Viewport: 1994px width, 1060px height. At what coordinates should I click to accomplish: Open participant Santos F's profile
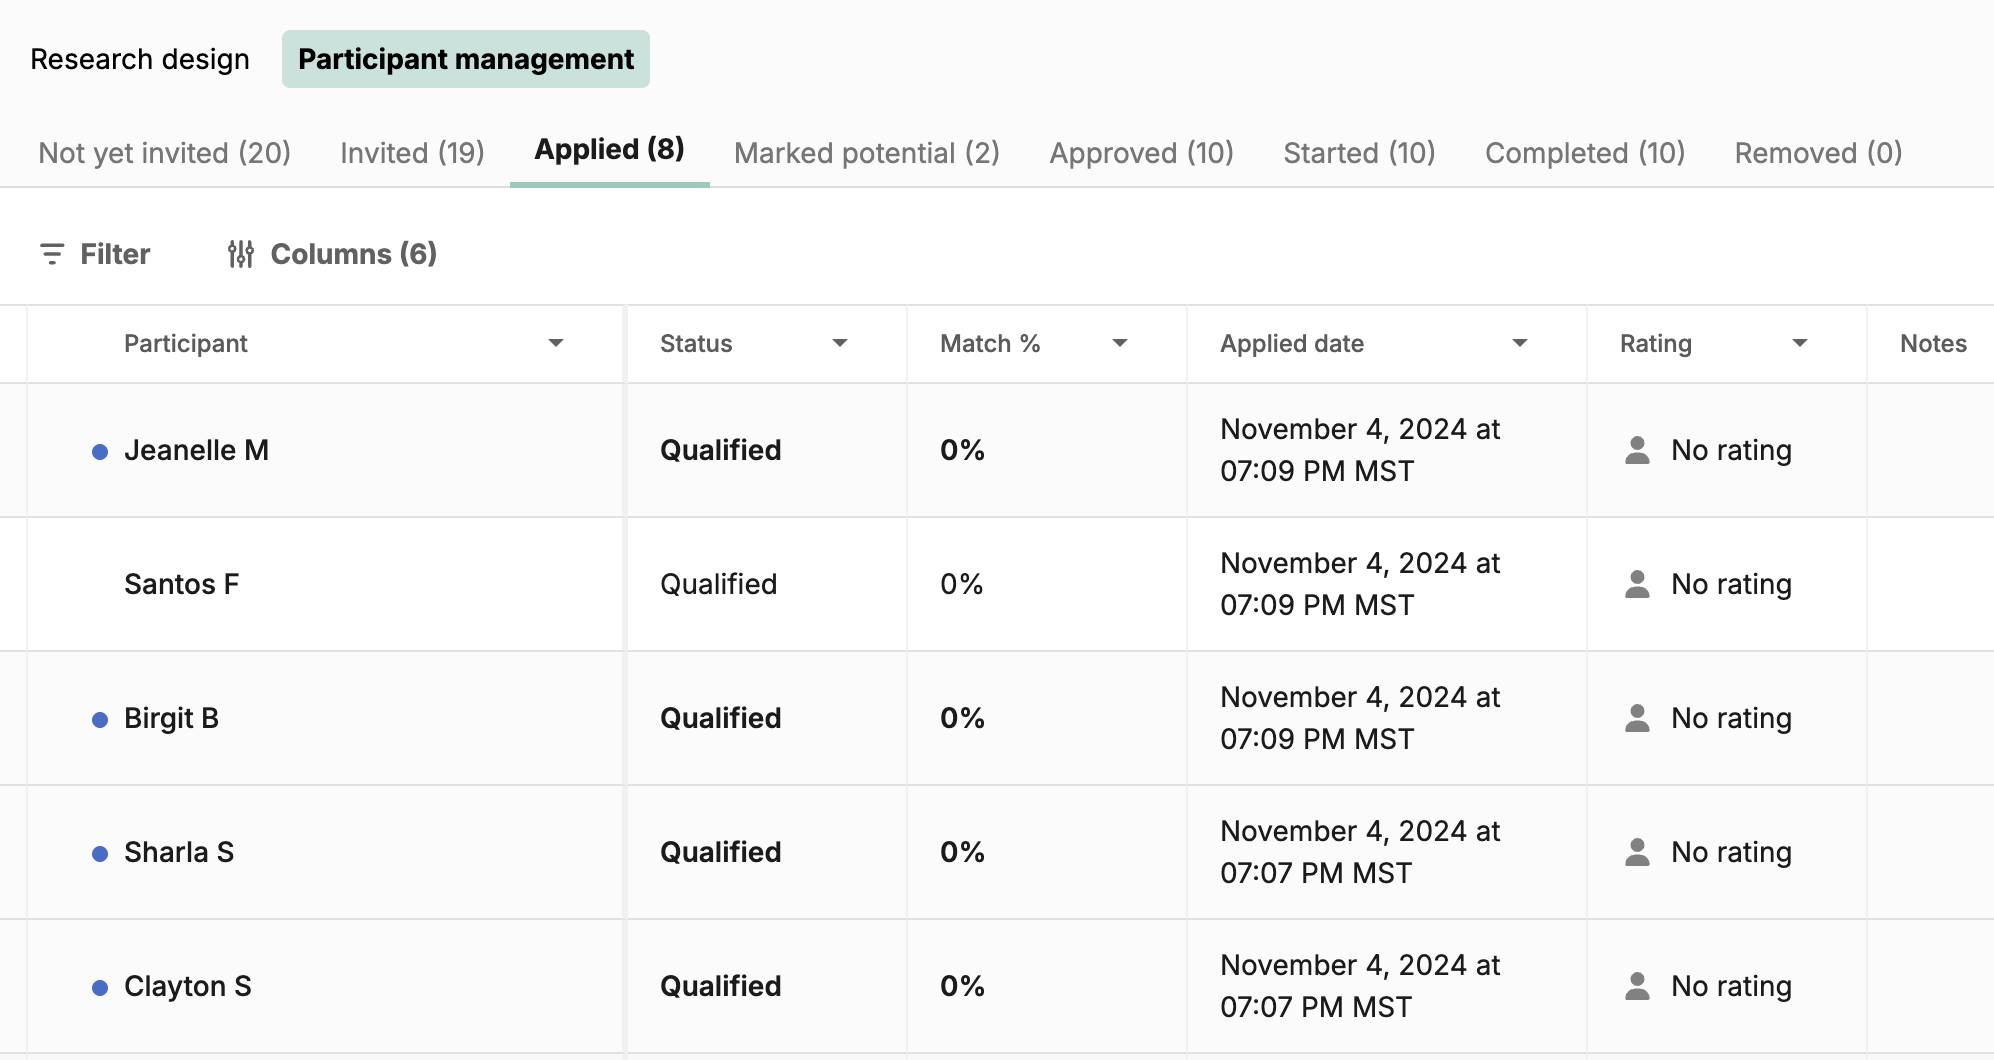181,584
